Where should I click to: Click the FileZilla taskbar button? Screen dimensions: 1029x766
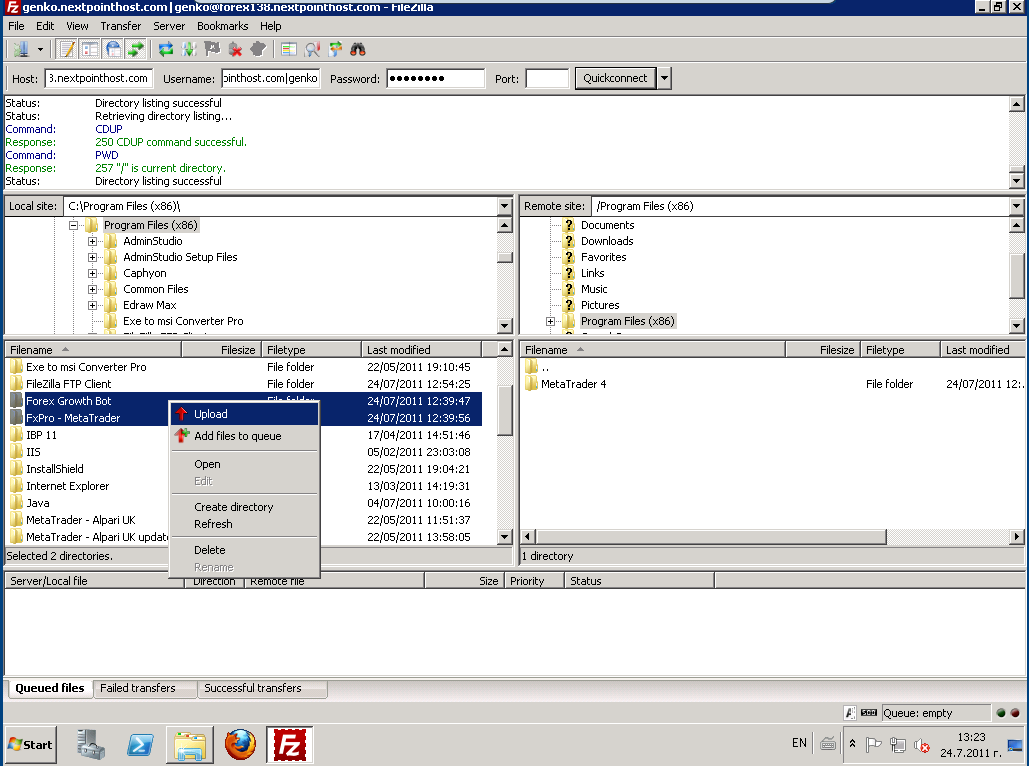tap(289, 745)
